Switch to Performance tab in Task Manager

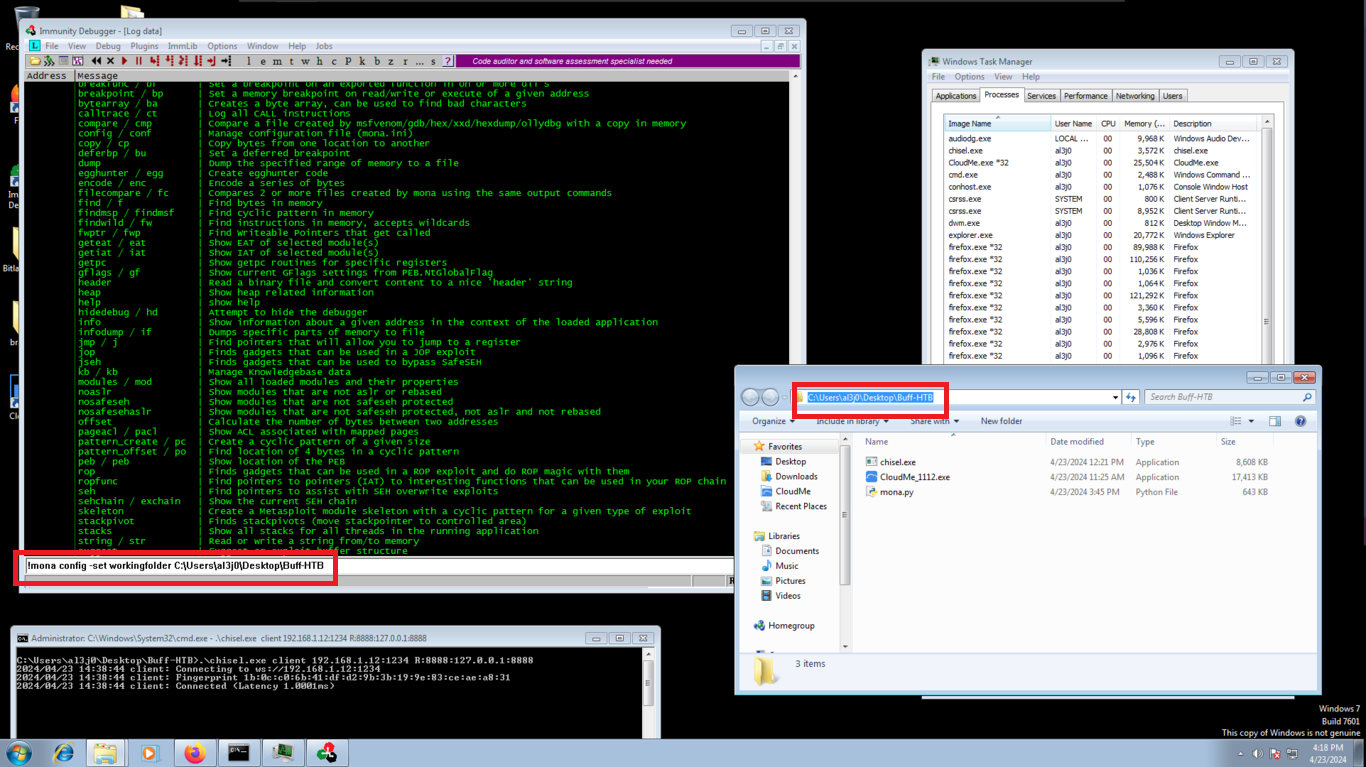[1085, 96]
